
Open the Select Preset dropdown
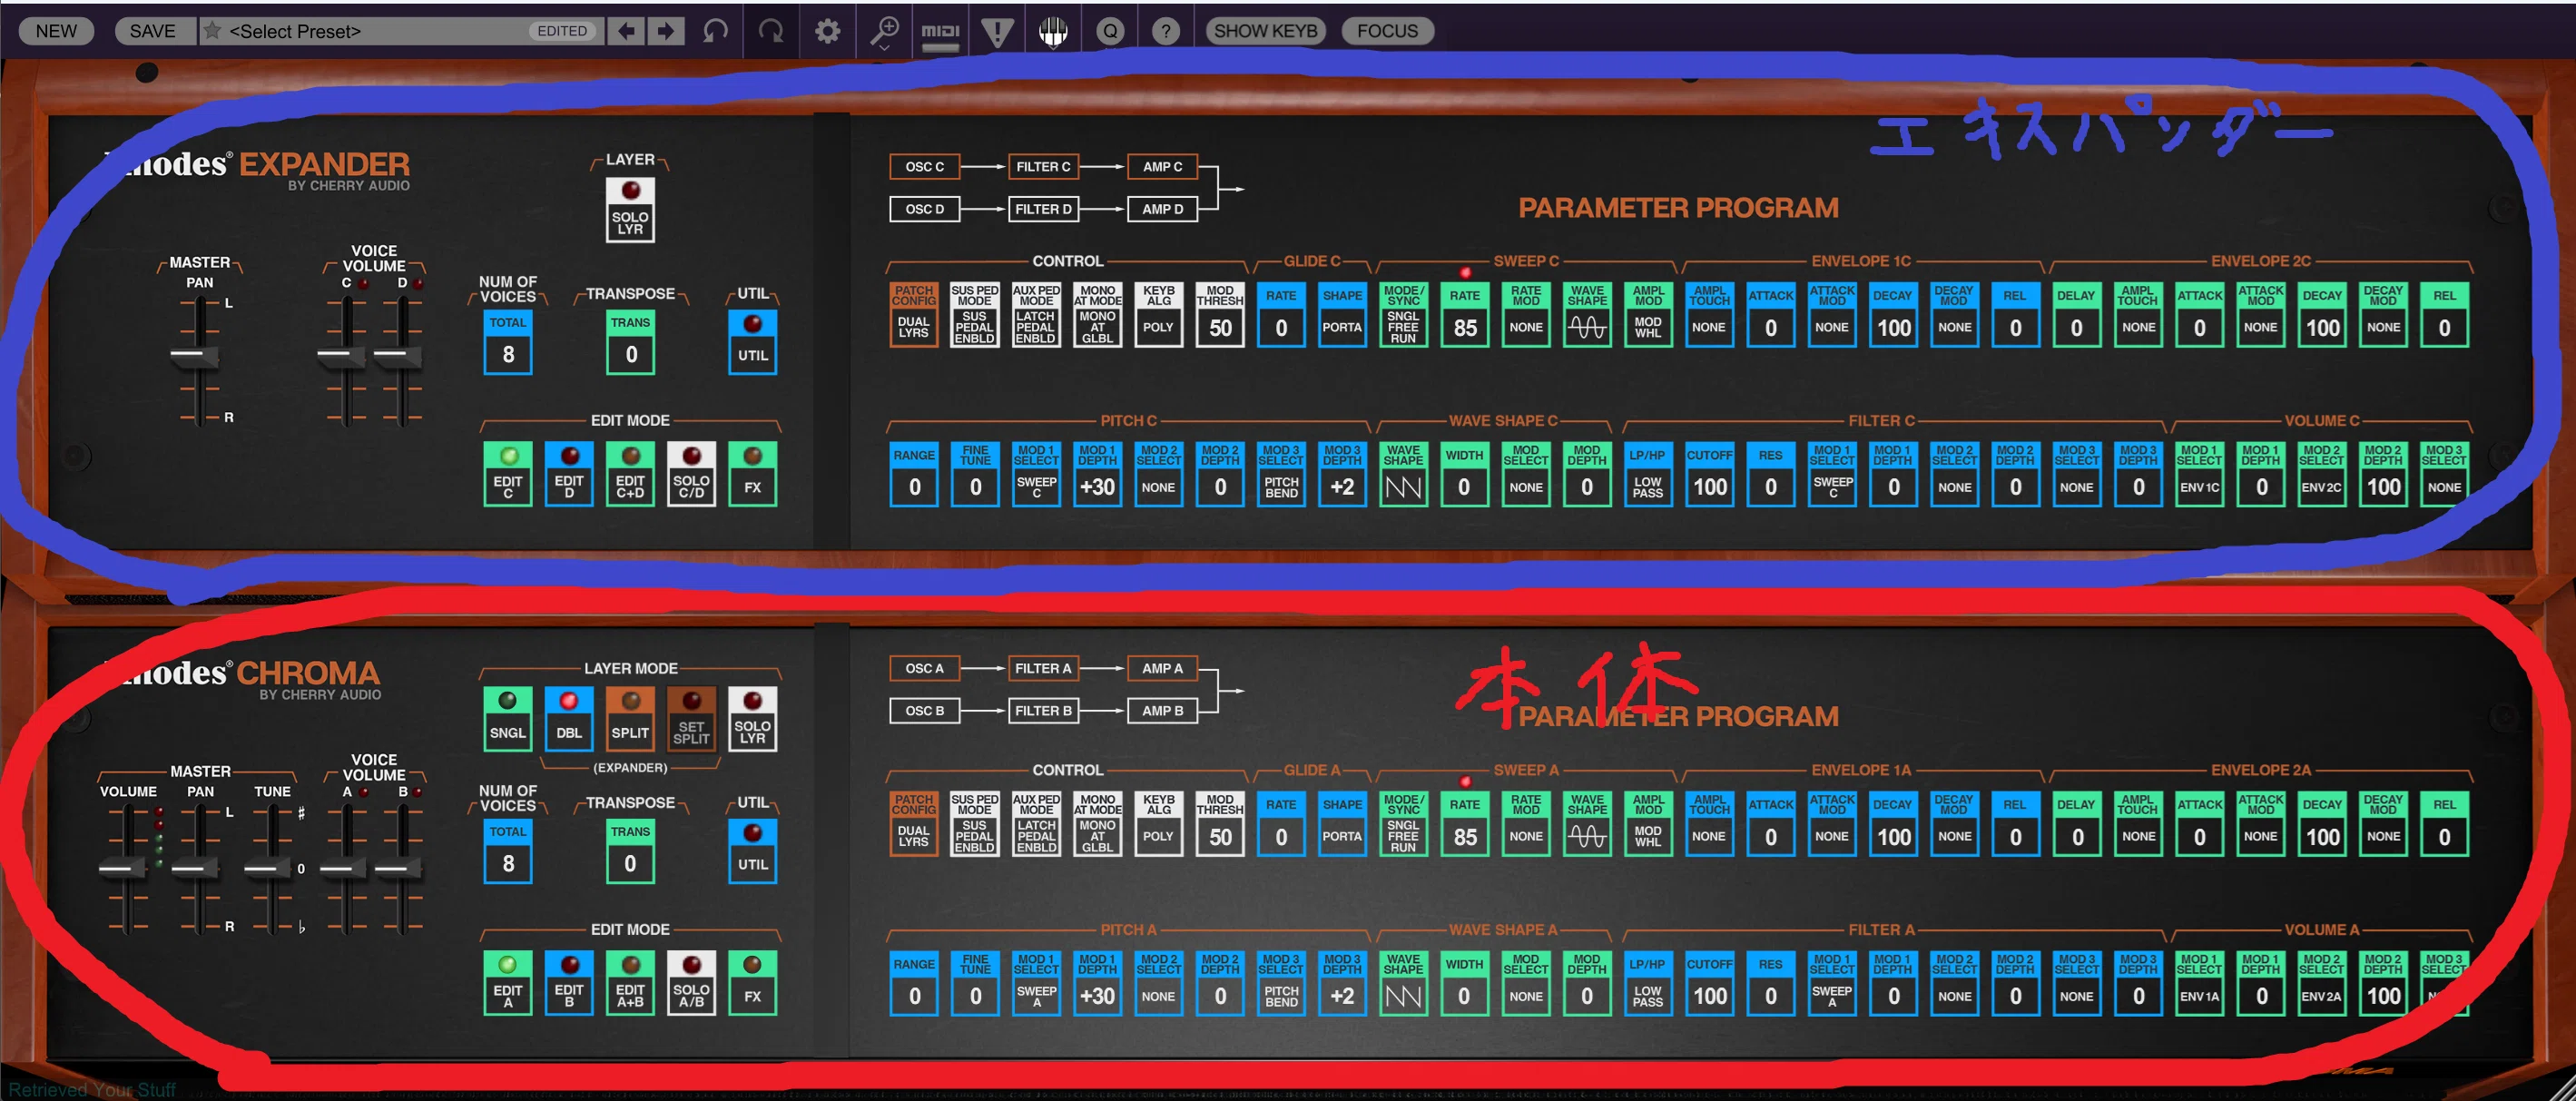click(x=400, y=31)
